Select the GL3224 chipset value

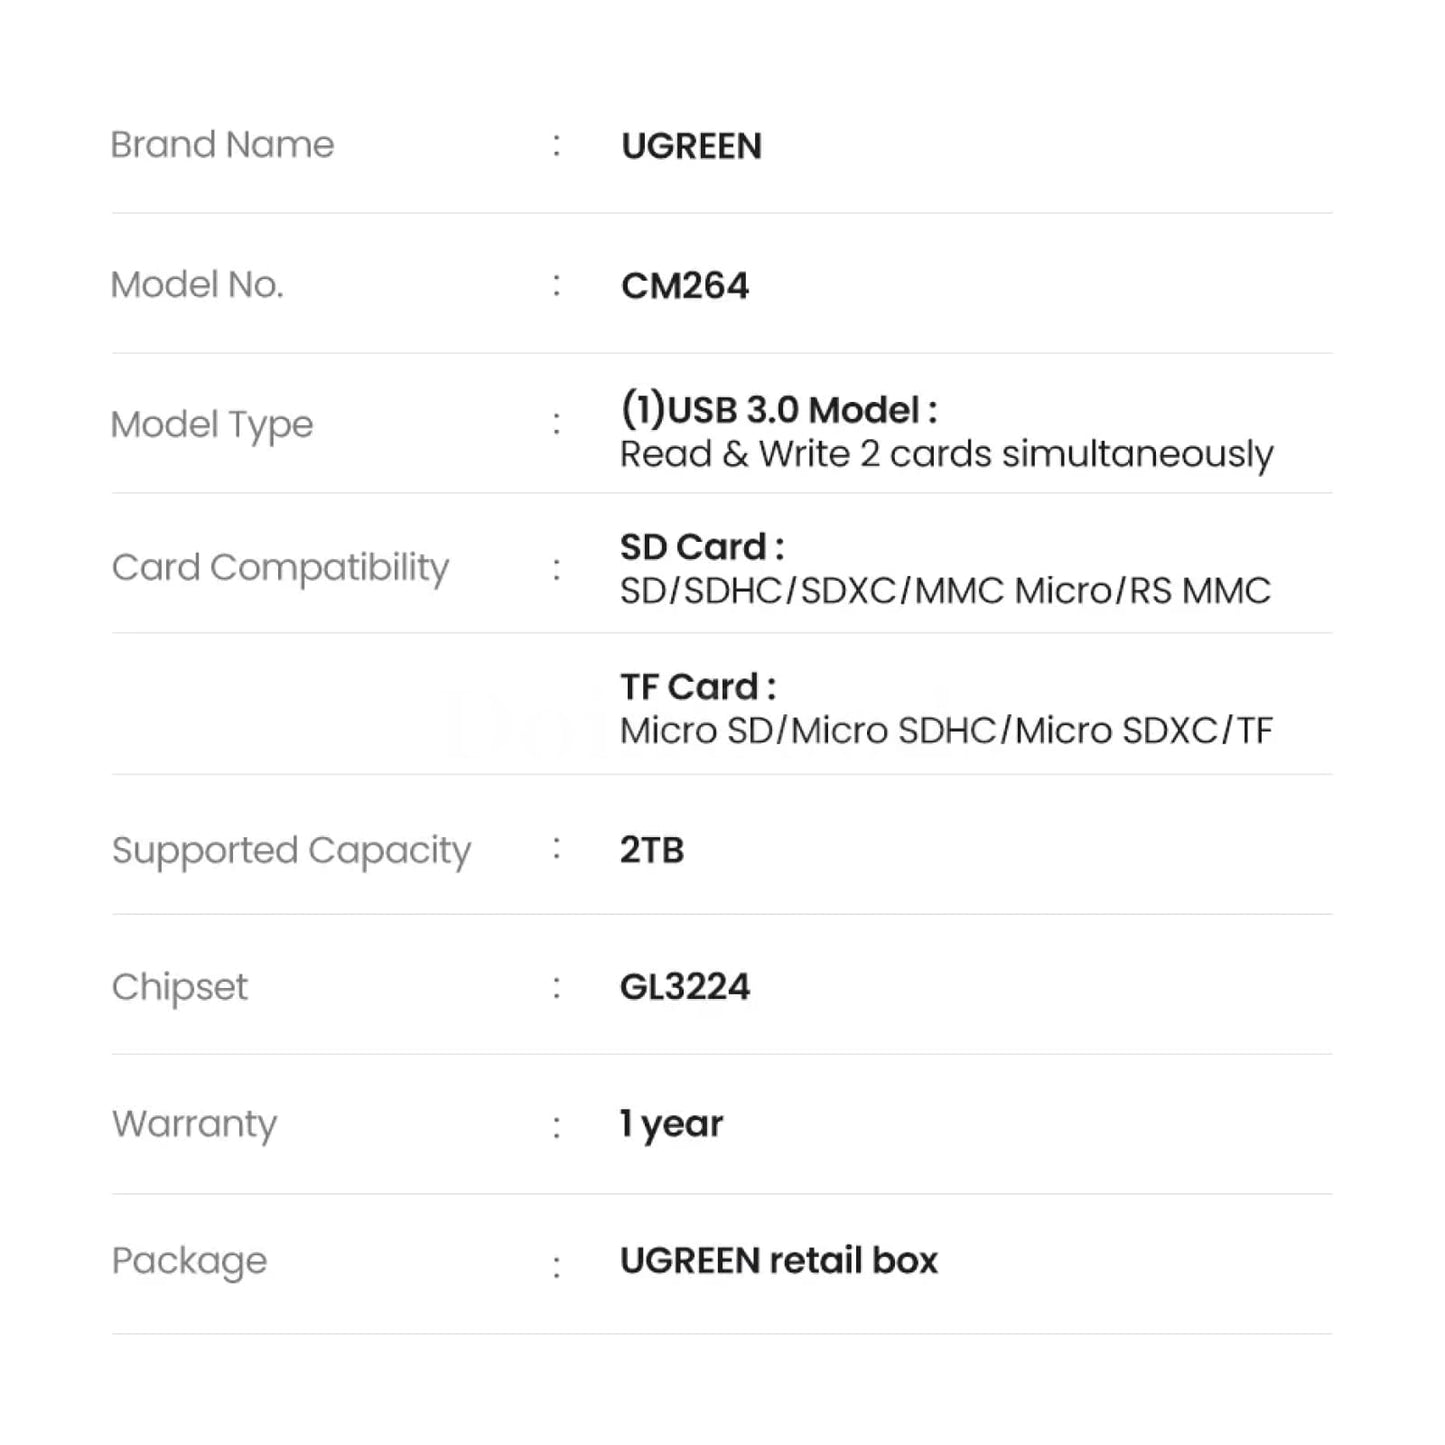[x=685, y=987]
